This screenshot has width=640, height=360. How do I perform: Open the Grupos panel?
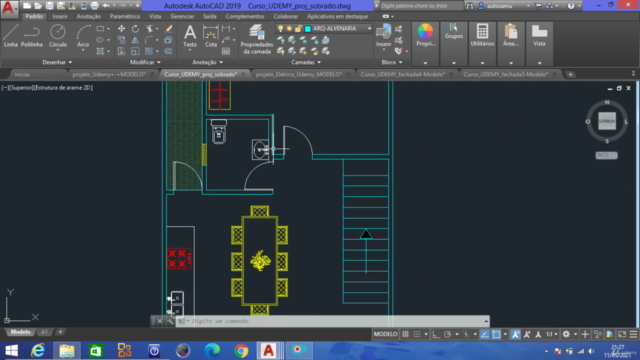coord(453,31)
